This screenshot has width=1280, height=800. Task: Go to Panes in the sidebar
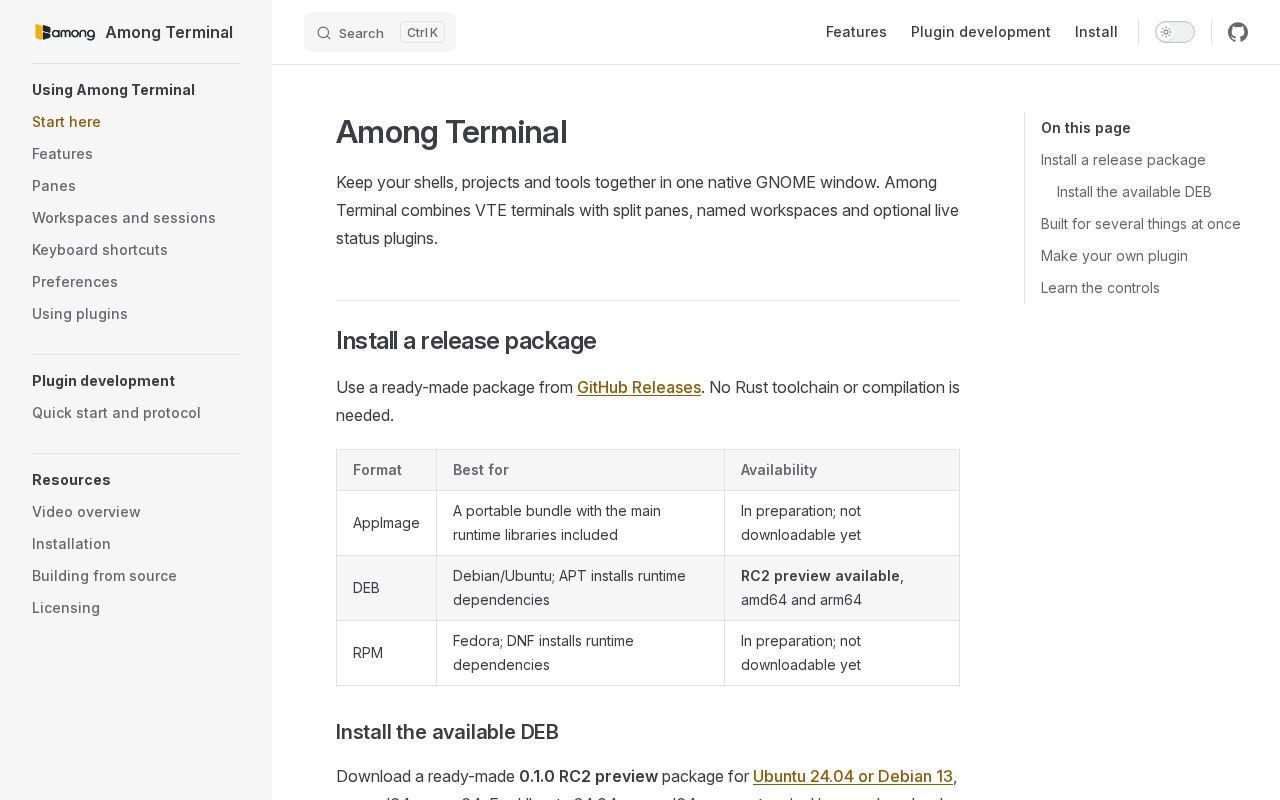(x=54, y=186)
